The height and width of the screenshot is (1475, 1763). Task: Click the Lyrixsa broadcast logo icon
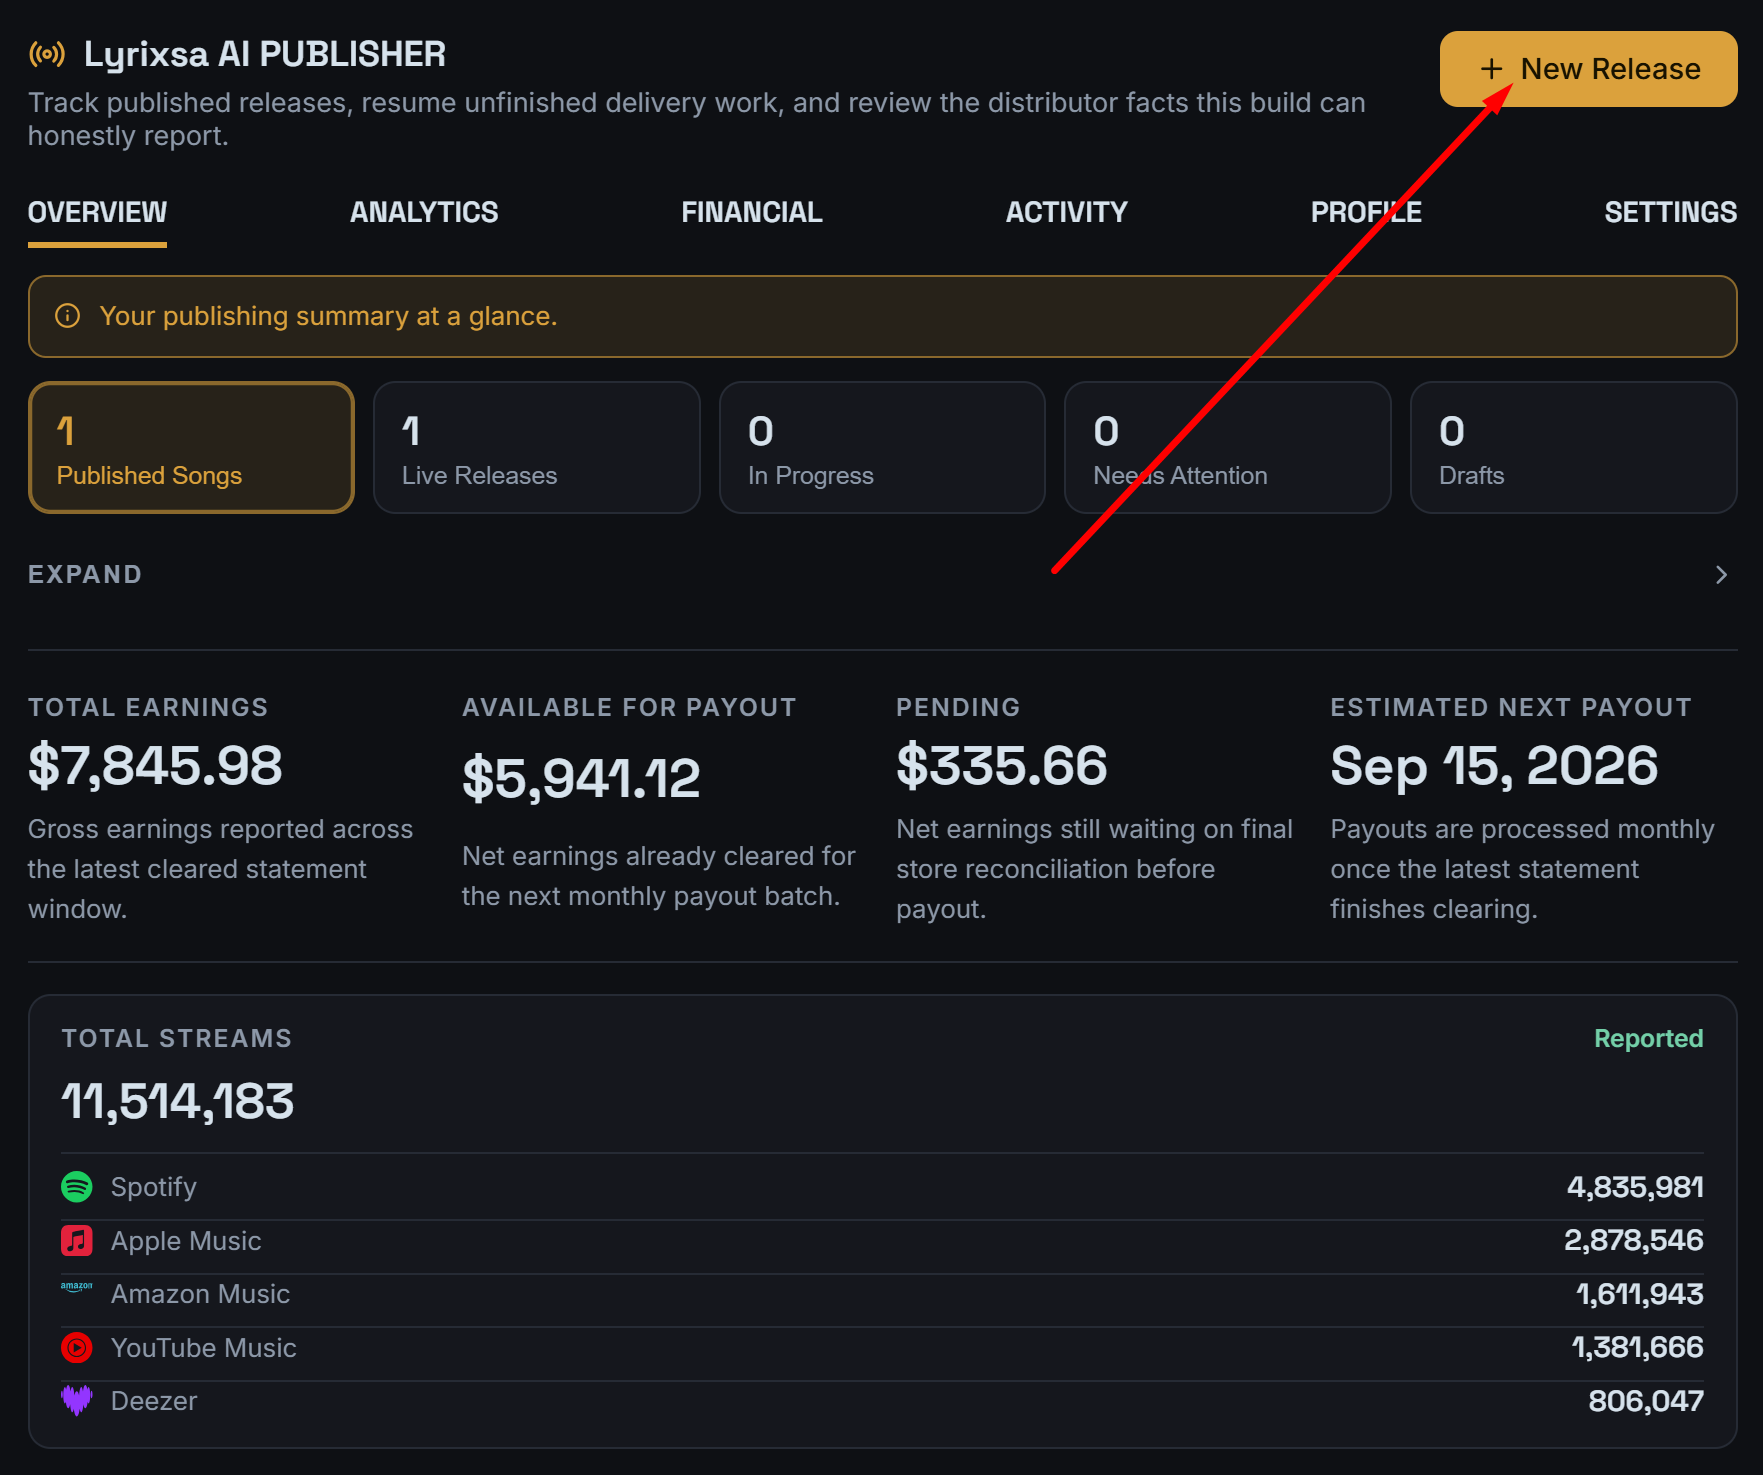(x=47, y=54)
